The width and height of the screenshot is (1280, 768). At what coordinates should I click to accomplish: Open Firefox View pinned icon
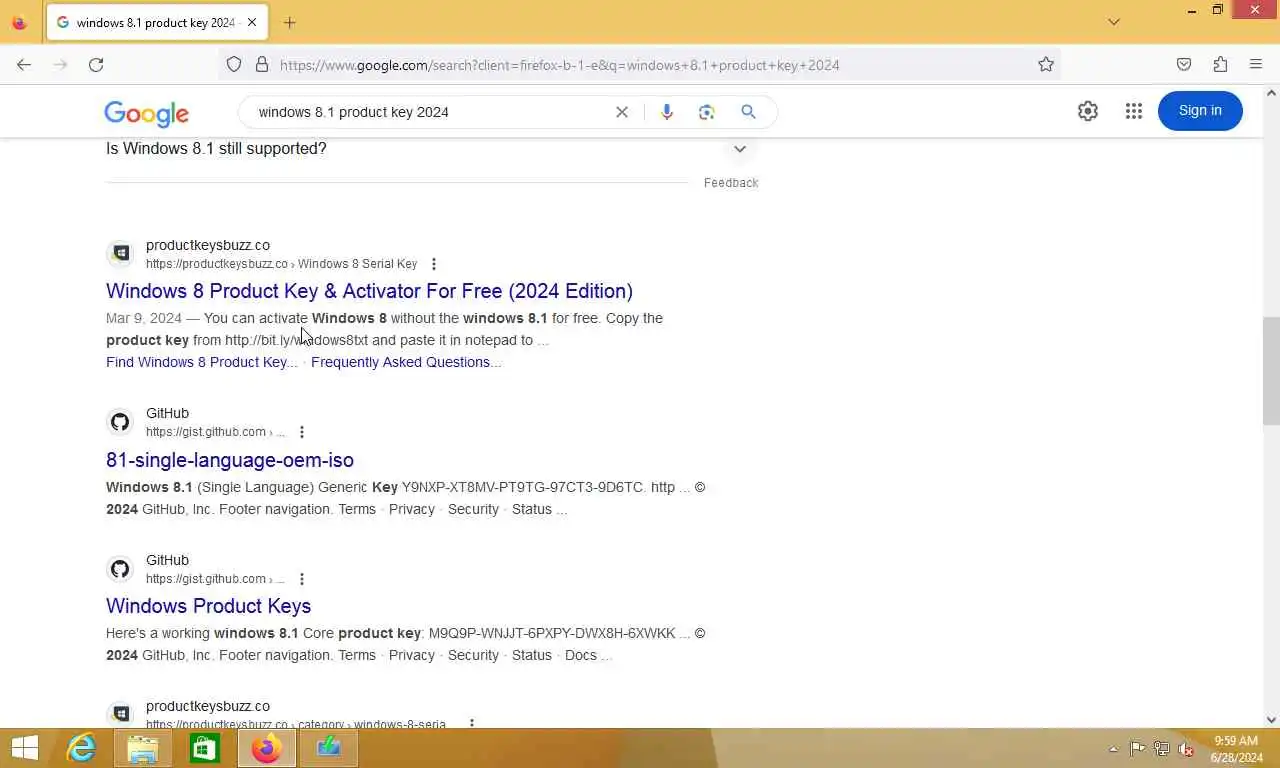tap(19, 22)
